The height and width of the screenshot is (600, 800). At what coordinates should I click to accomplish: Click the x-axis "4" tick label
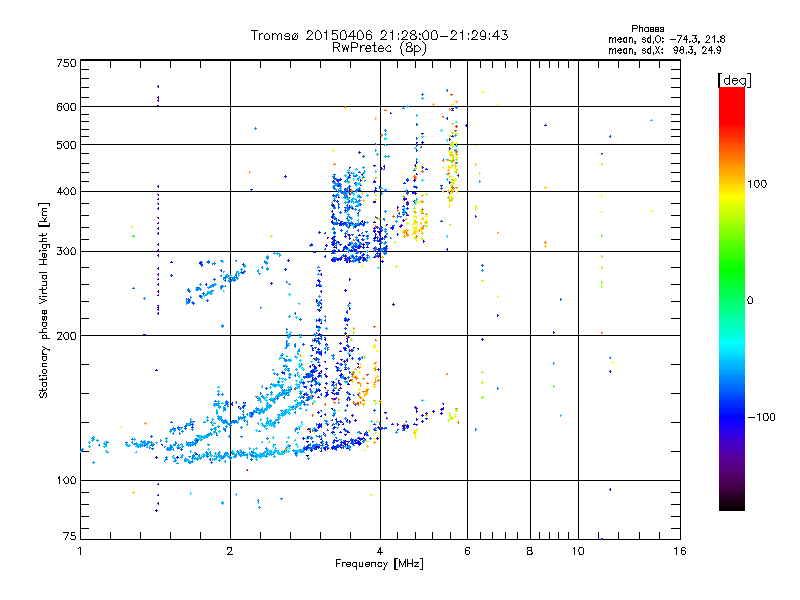tap(380, 551)
